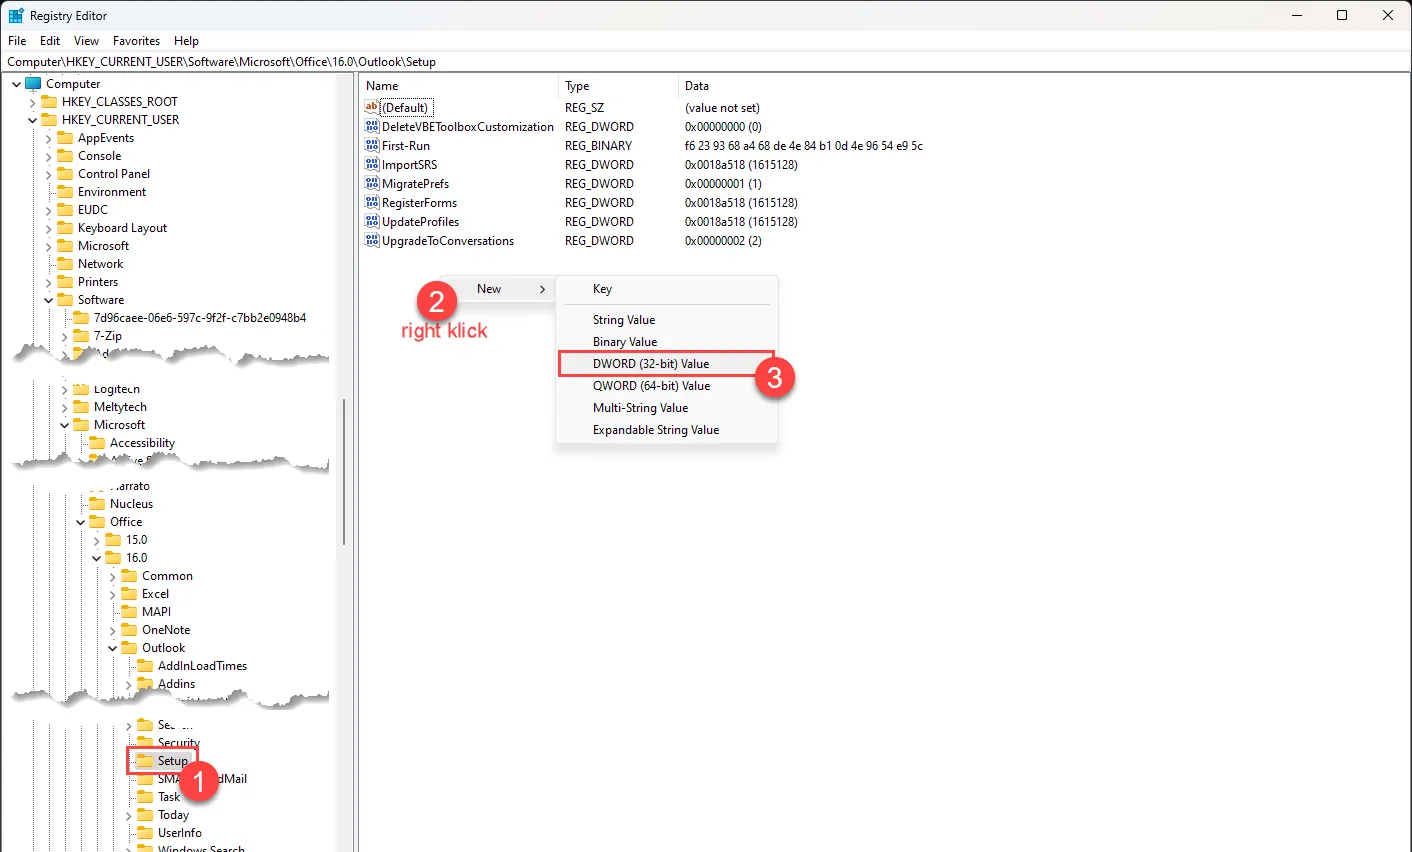The image size is (1412, 852).
Task: Collapse the Software node arrow
Action: pyautogui.click(x=48, y=300)
